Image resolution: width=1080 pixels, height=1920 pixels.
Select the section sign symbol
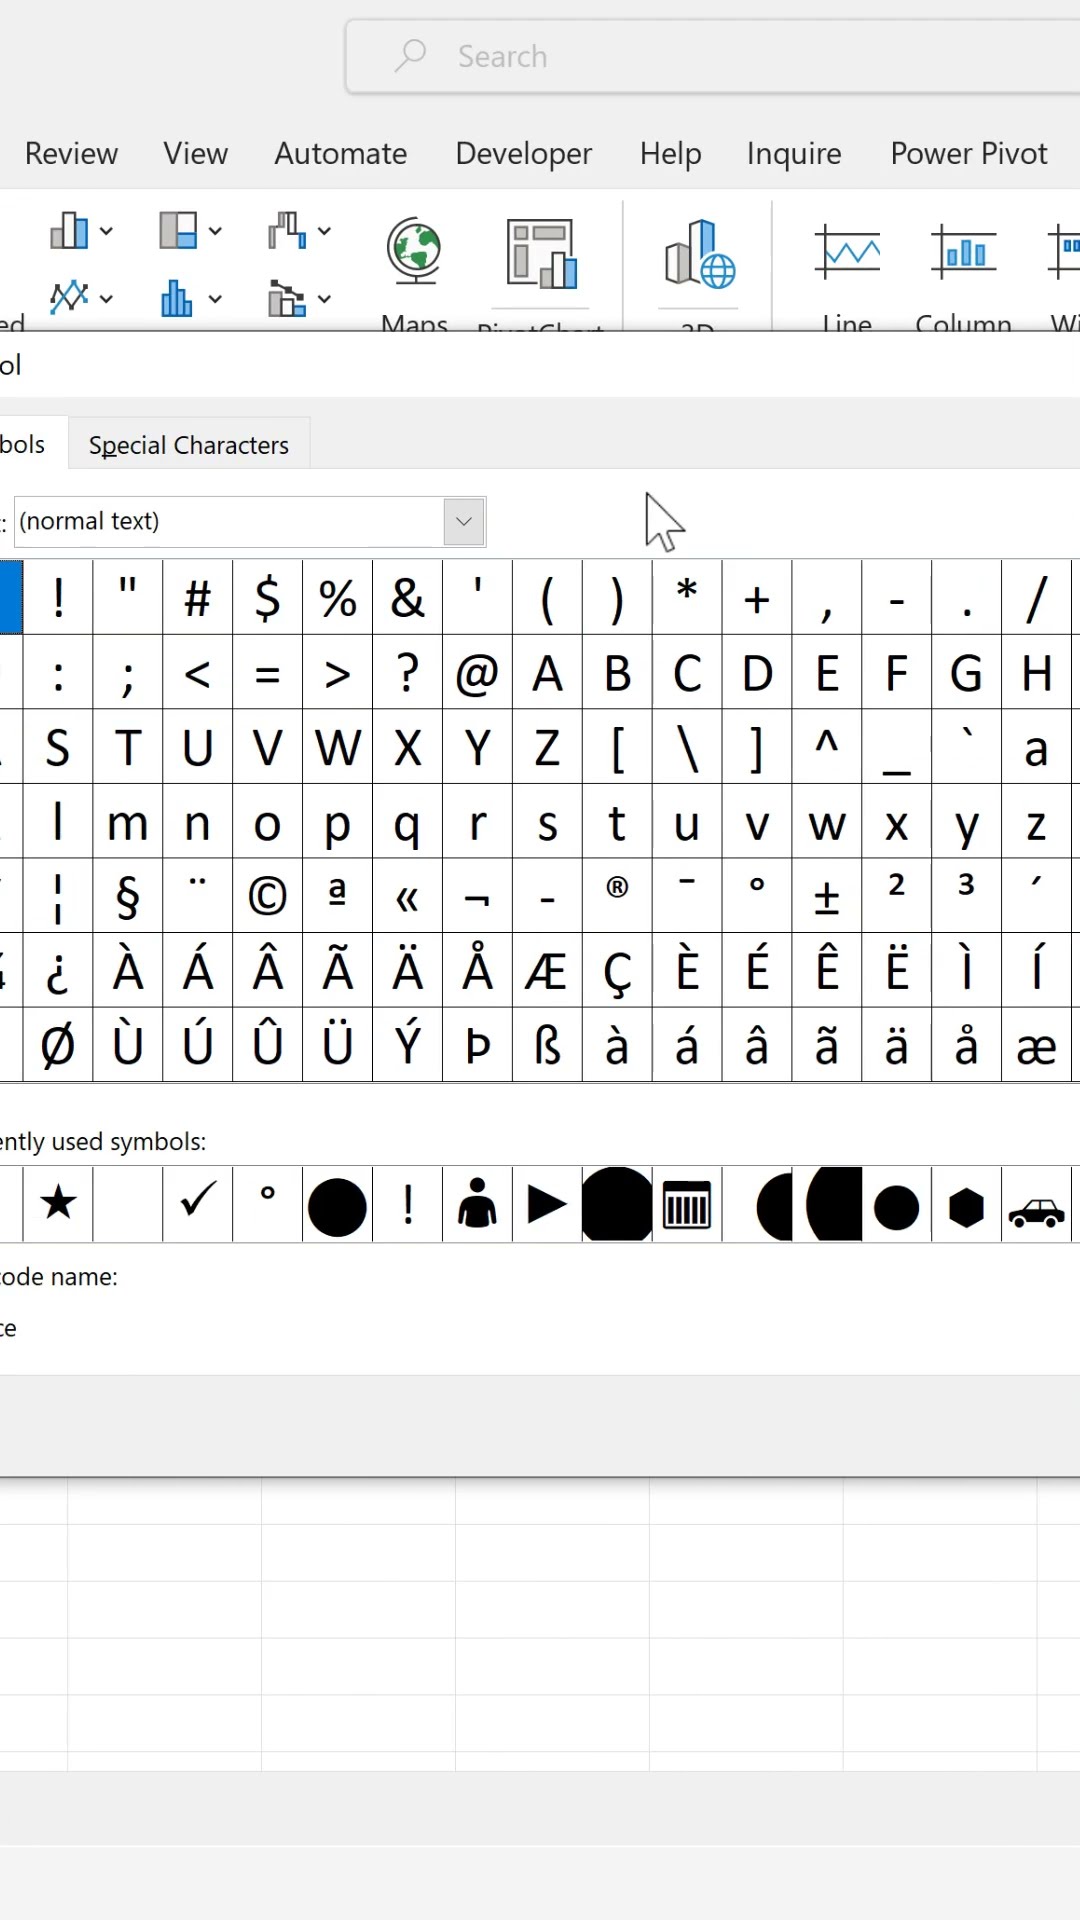point(128,896)
